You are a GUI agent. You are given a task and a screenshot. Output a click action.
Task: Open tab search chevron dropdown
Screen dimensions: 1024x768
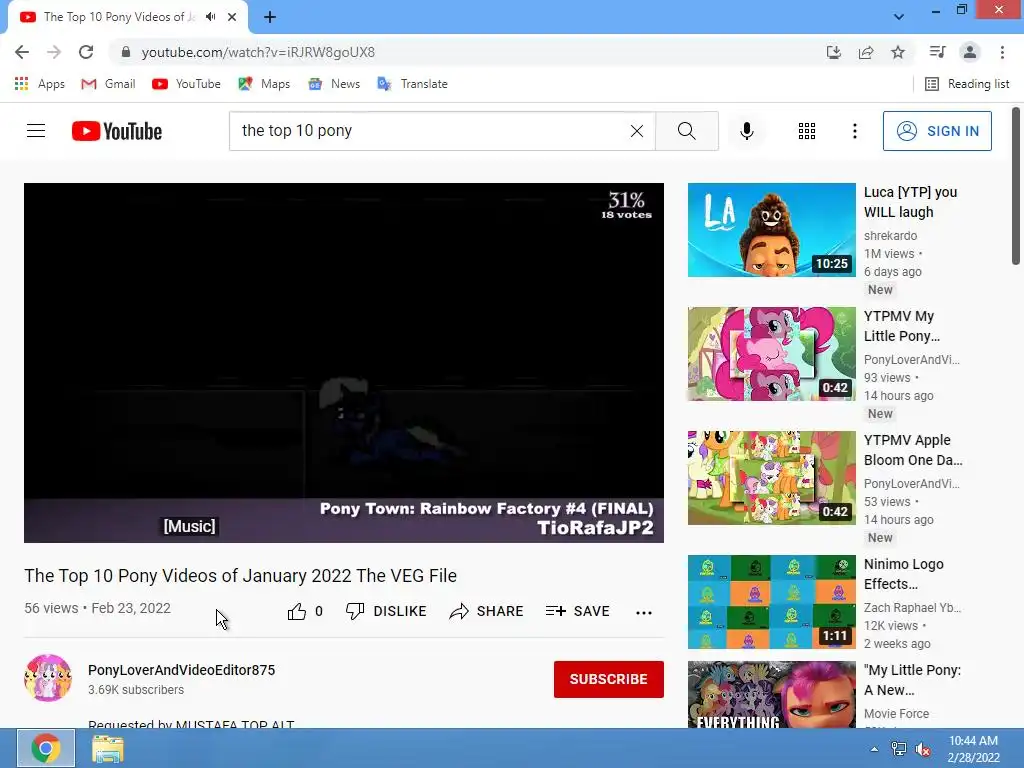899,17
